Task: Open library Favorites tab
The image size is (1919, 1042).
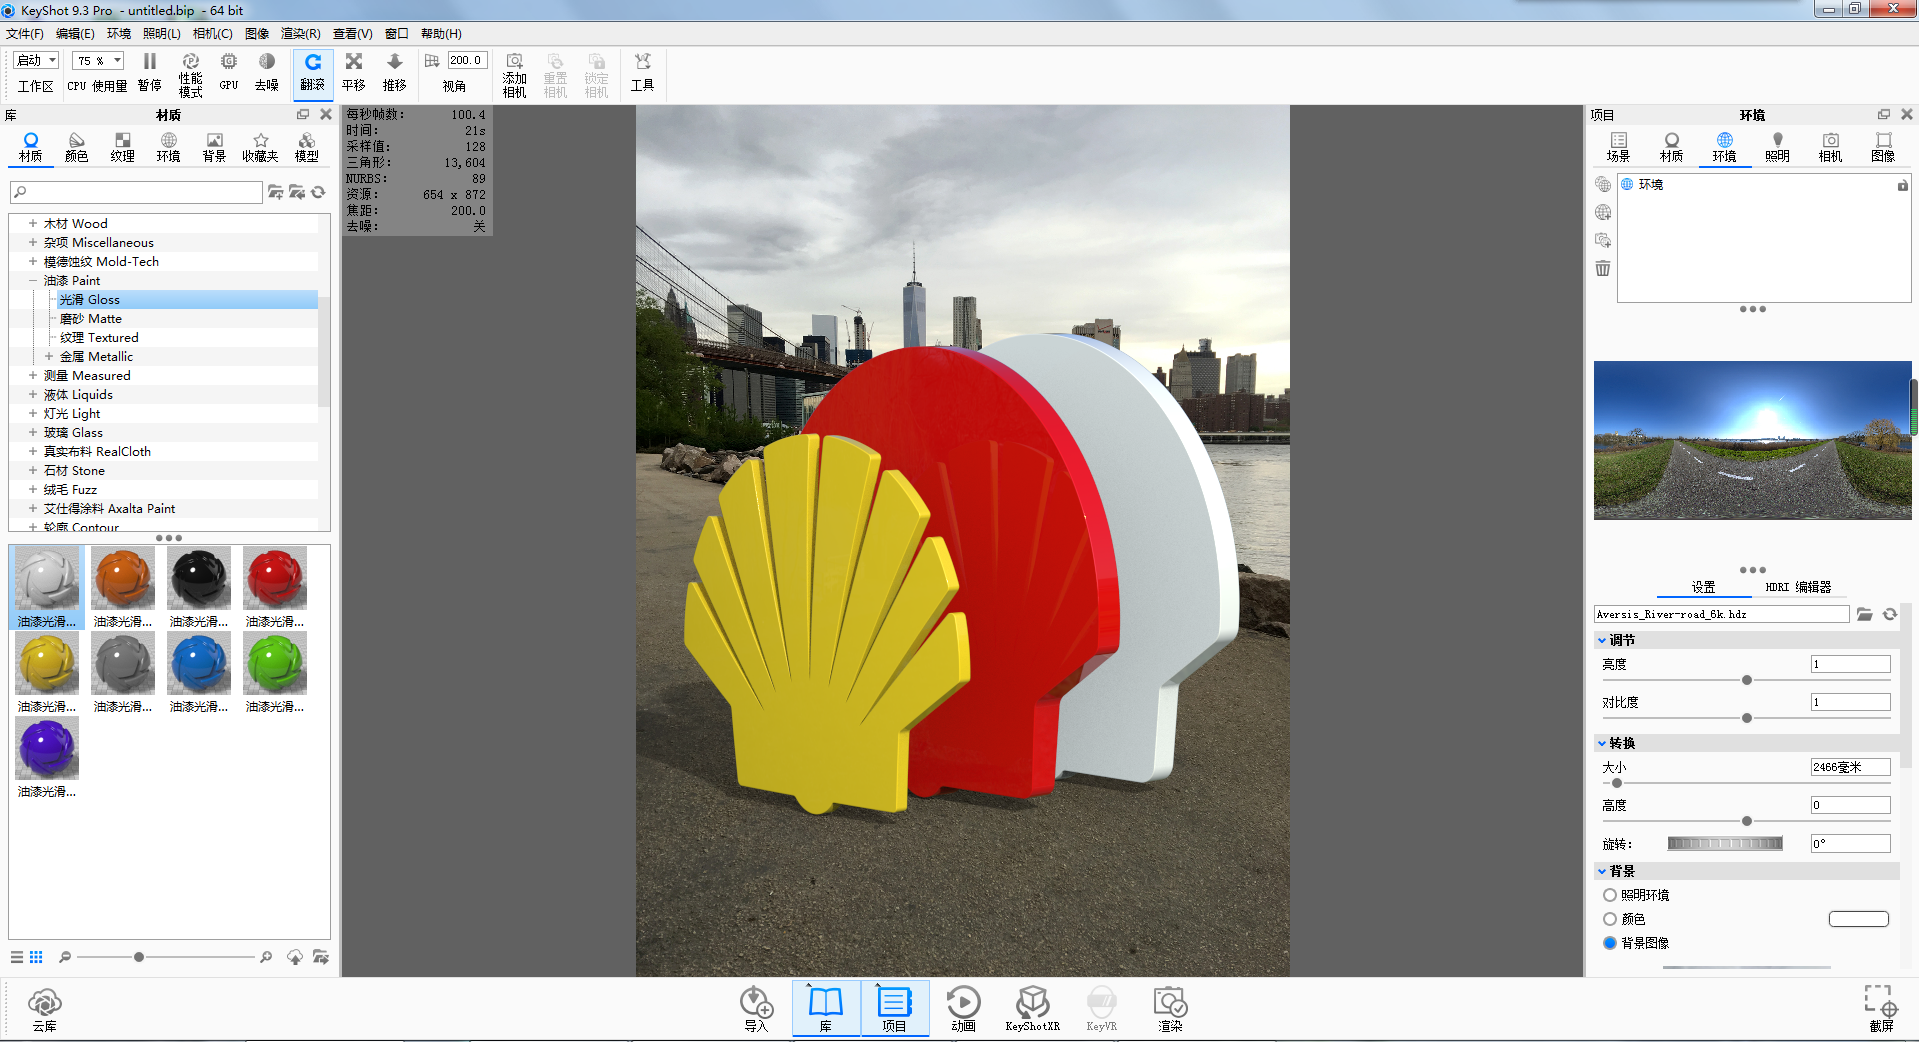Action: 260,147
